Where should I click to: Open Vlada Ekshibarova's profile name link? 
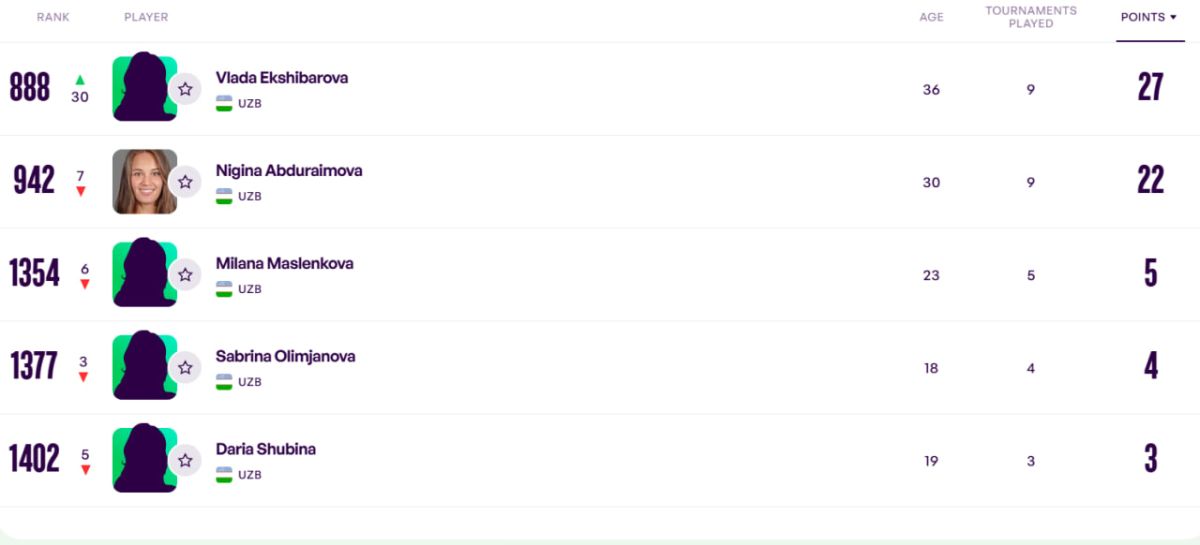click(x=282, y=78)
